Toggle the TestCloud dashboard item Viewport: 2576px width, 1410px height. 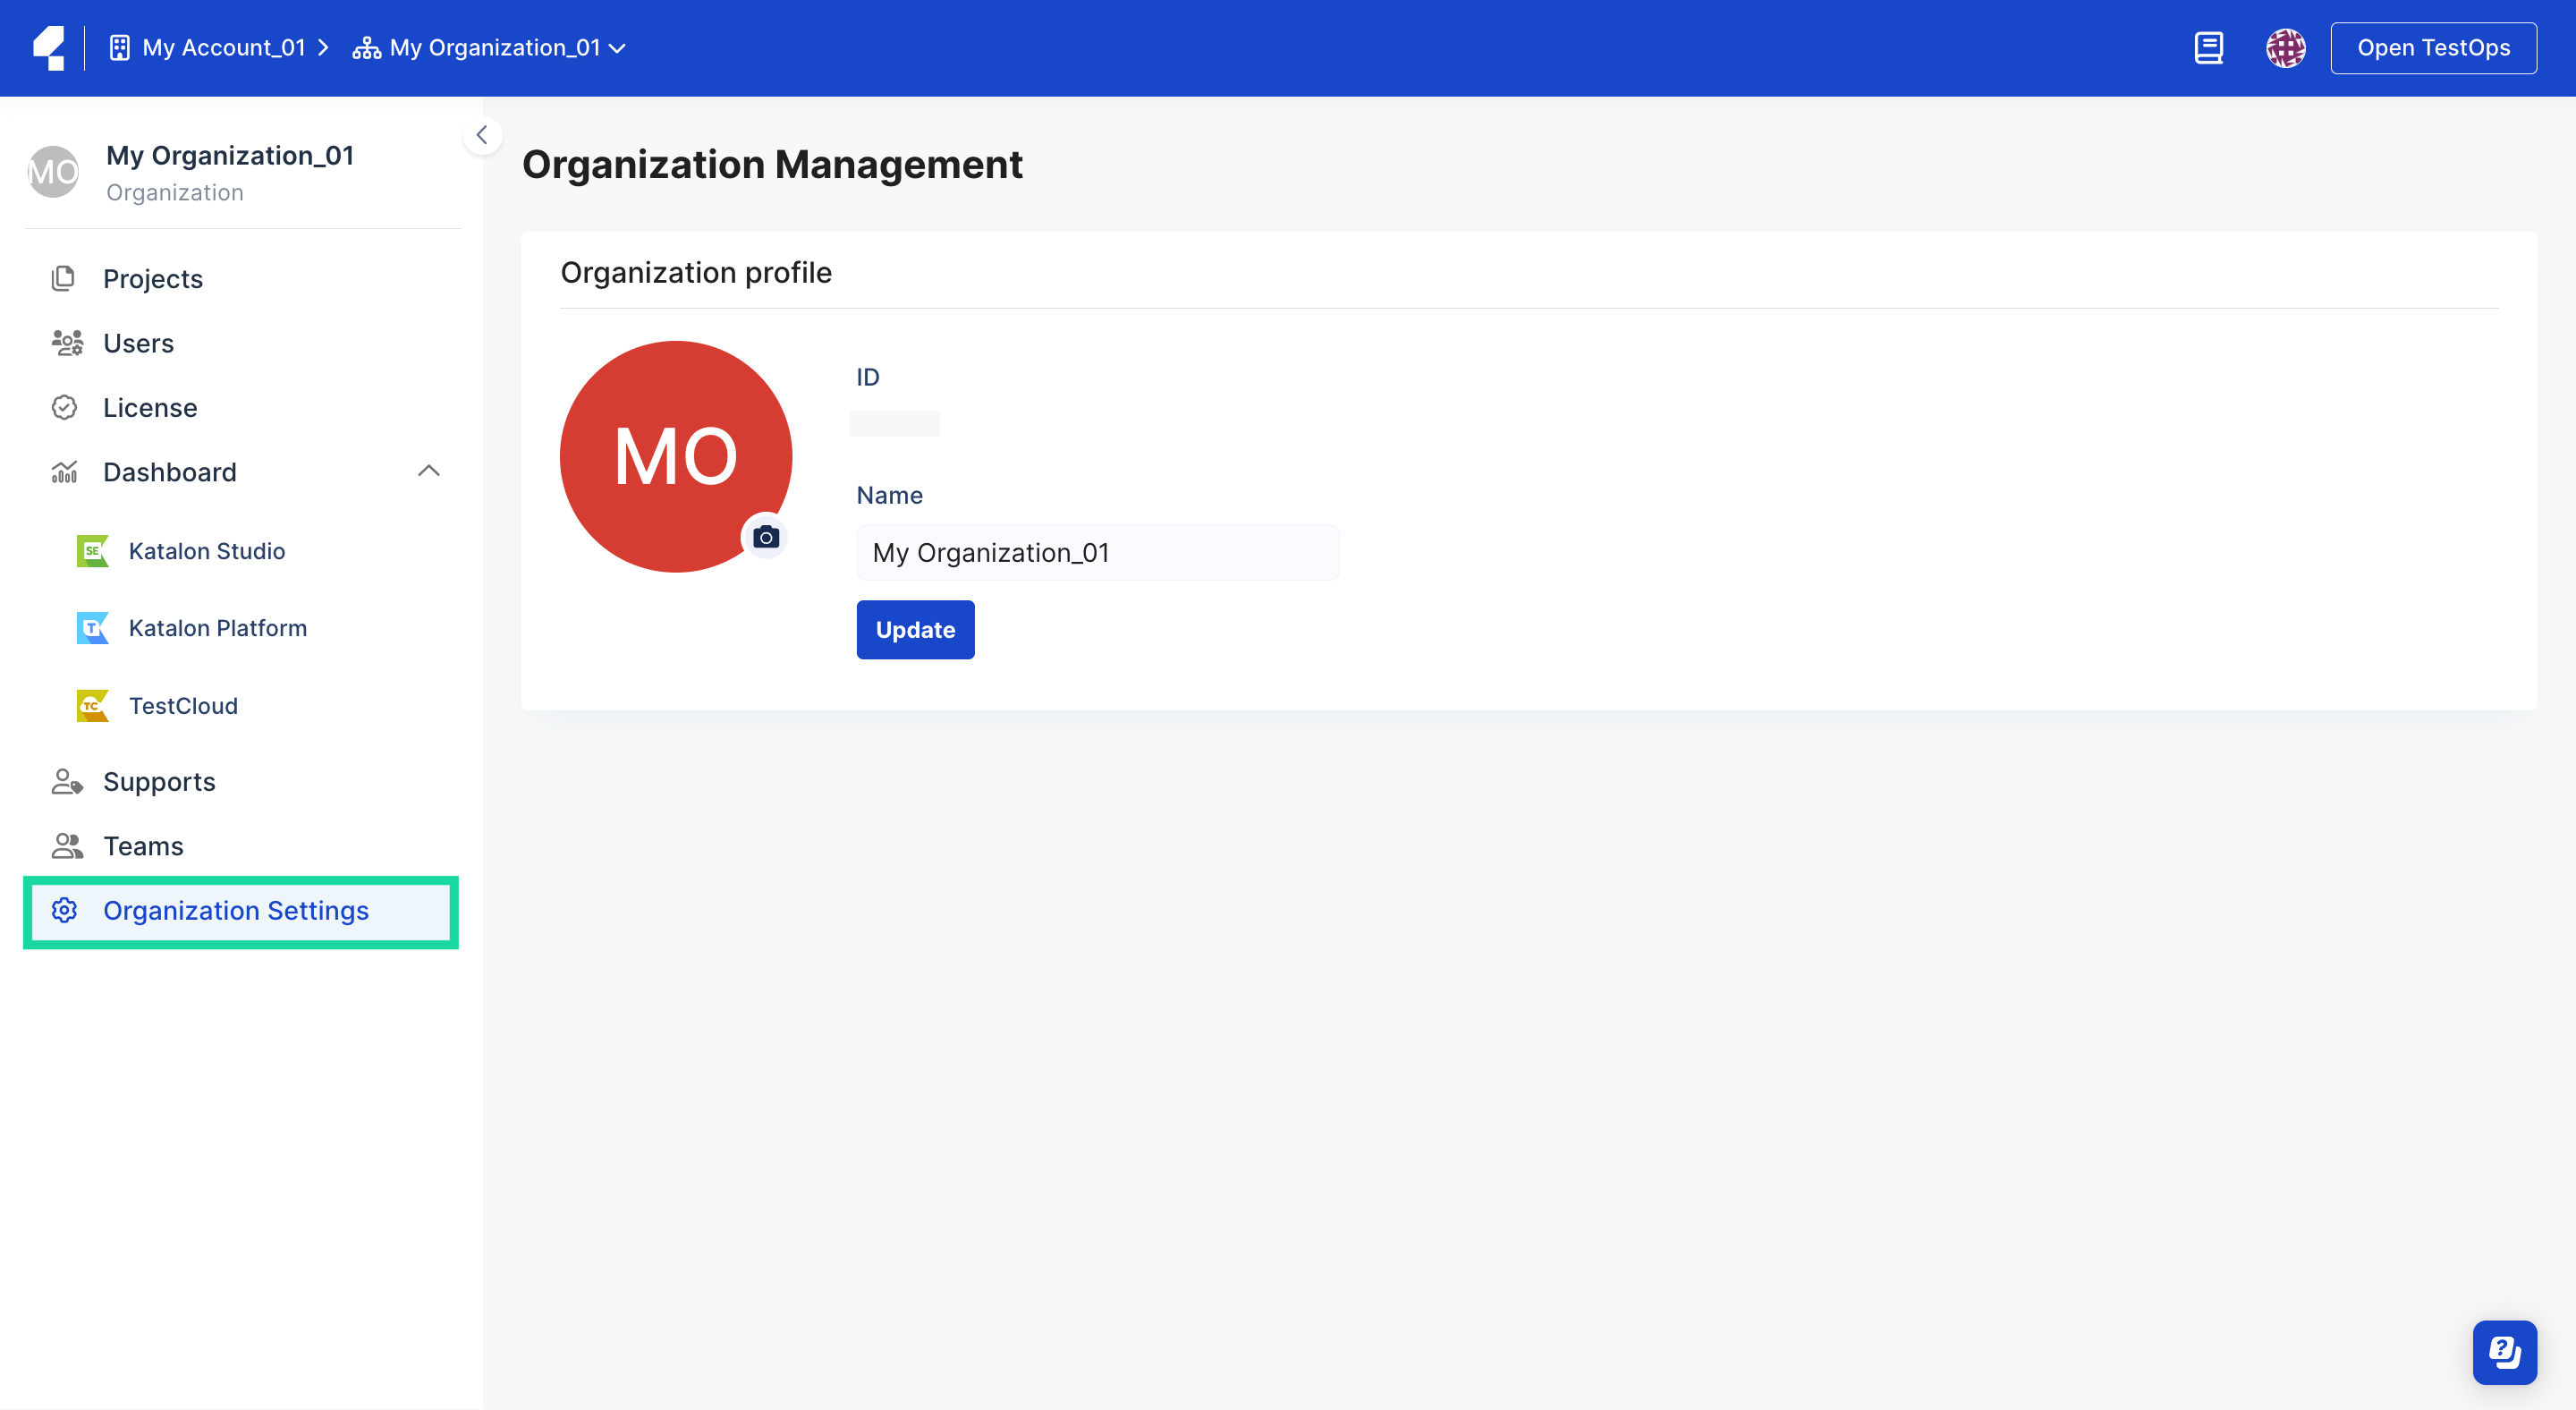[x=182, y=705]
